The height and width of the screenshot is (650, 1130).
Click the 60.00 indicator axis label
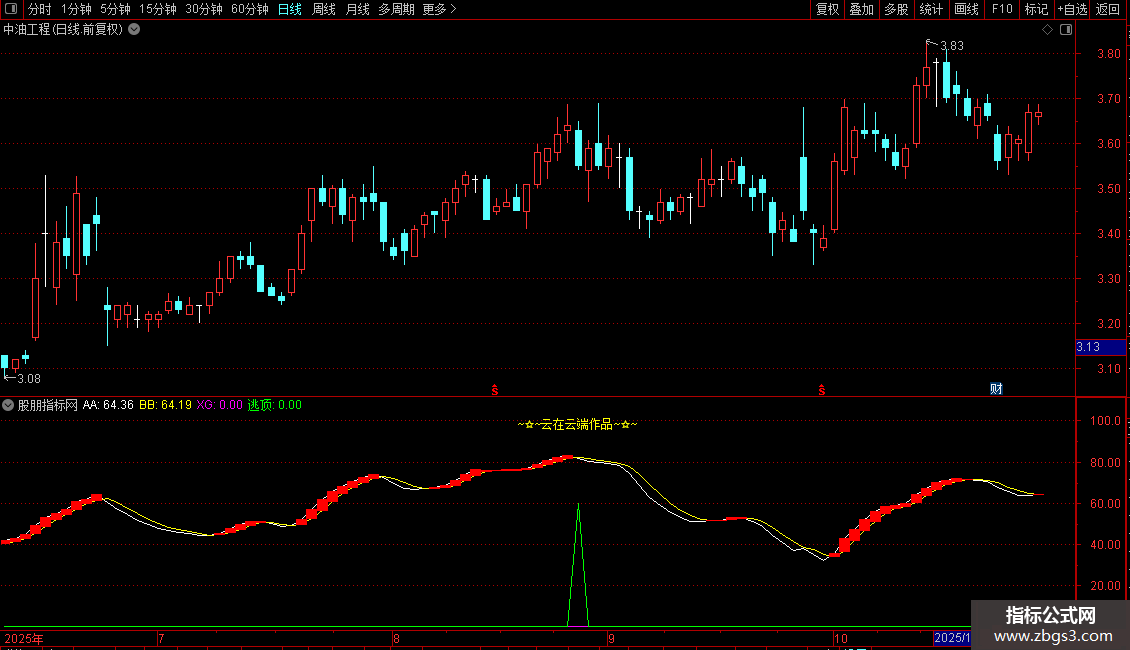tap(1105, 504)
